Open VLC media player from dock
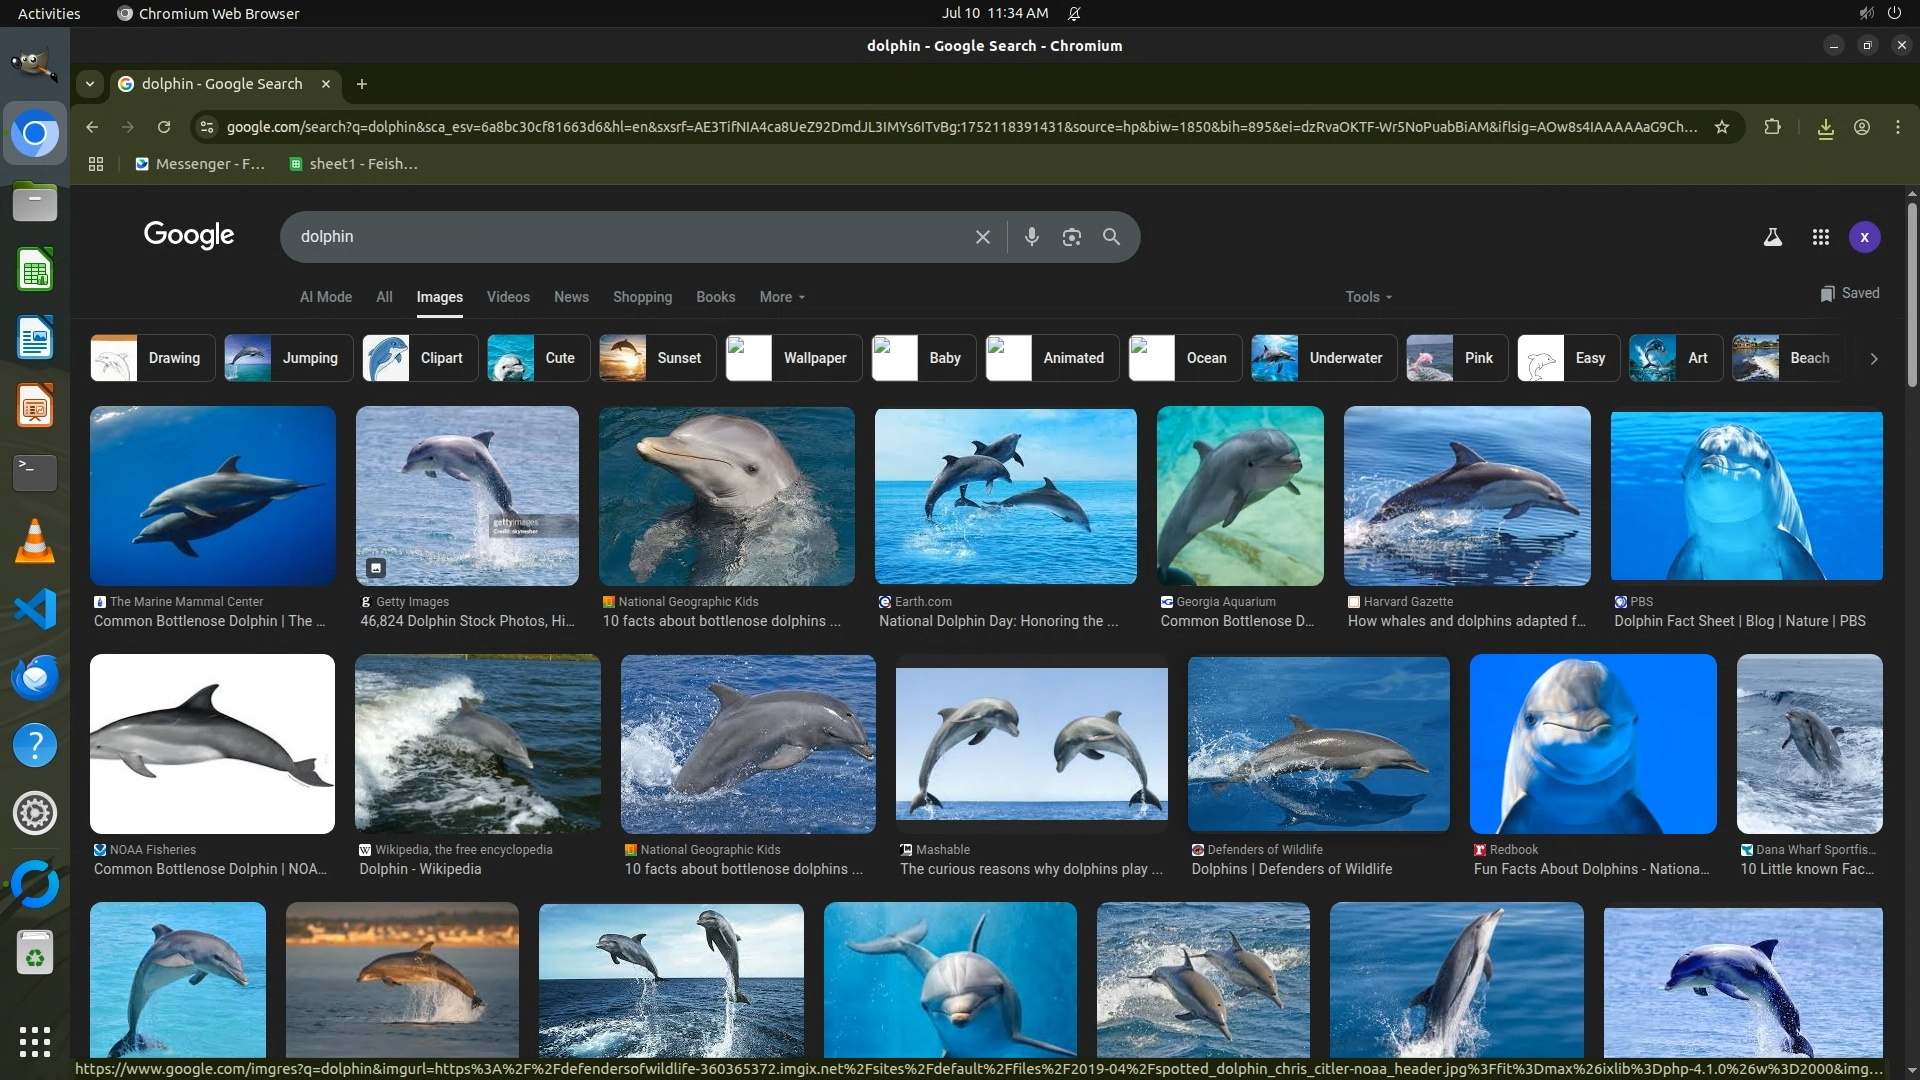1920x1080 pixels. click(x=35, y=541)
